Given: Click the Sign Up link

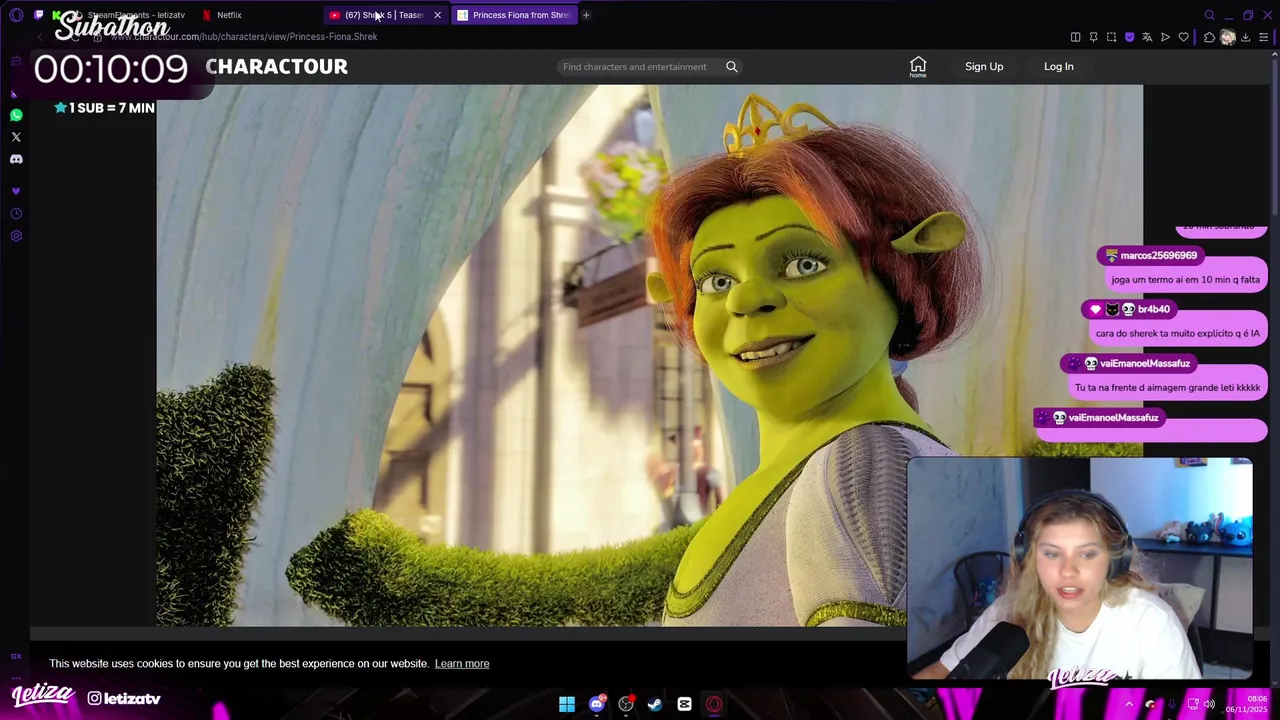Looking at the screenshot, I should [x=984, y=67].
